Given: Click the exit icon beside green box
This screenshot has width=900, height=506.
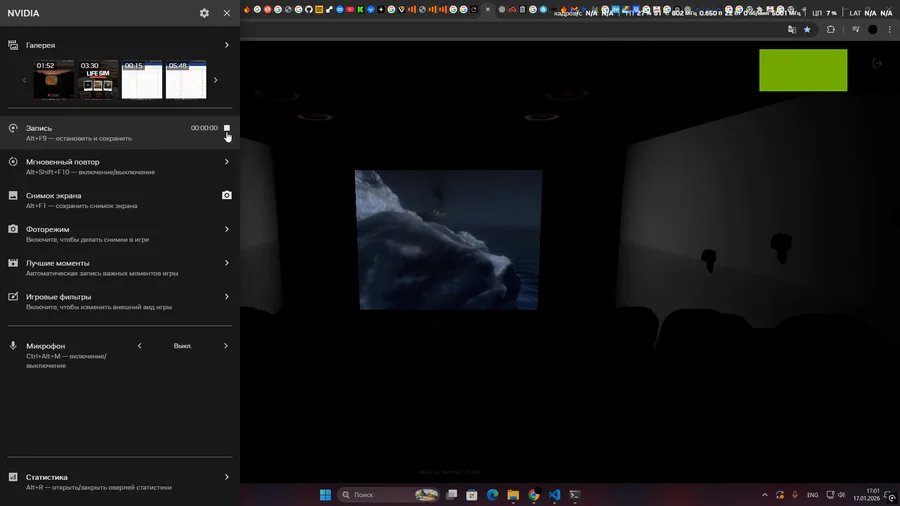Looking at the screenshot, I should click(877, 63).
